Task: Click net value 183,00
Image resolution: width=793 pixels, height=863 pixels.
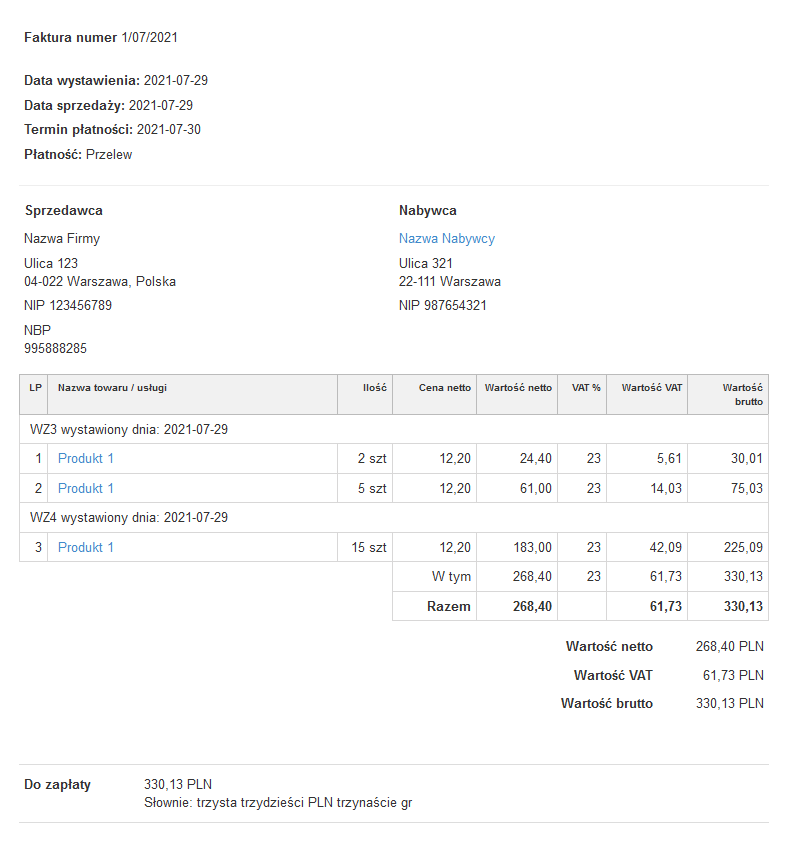Action: [x=532, y=547]
